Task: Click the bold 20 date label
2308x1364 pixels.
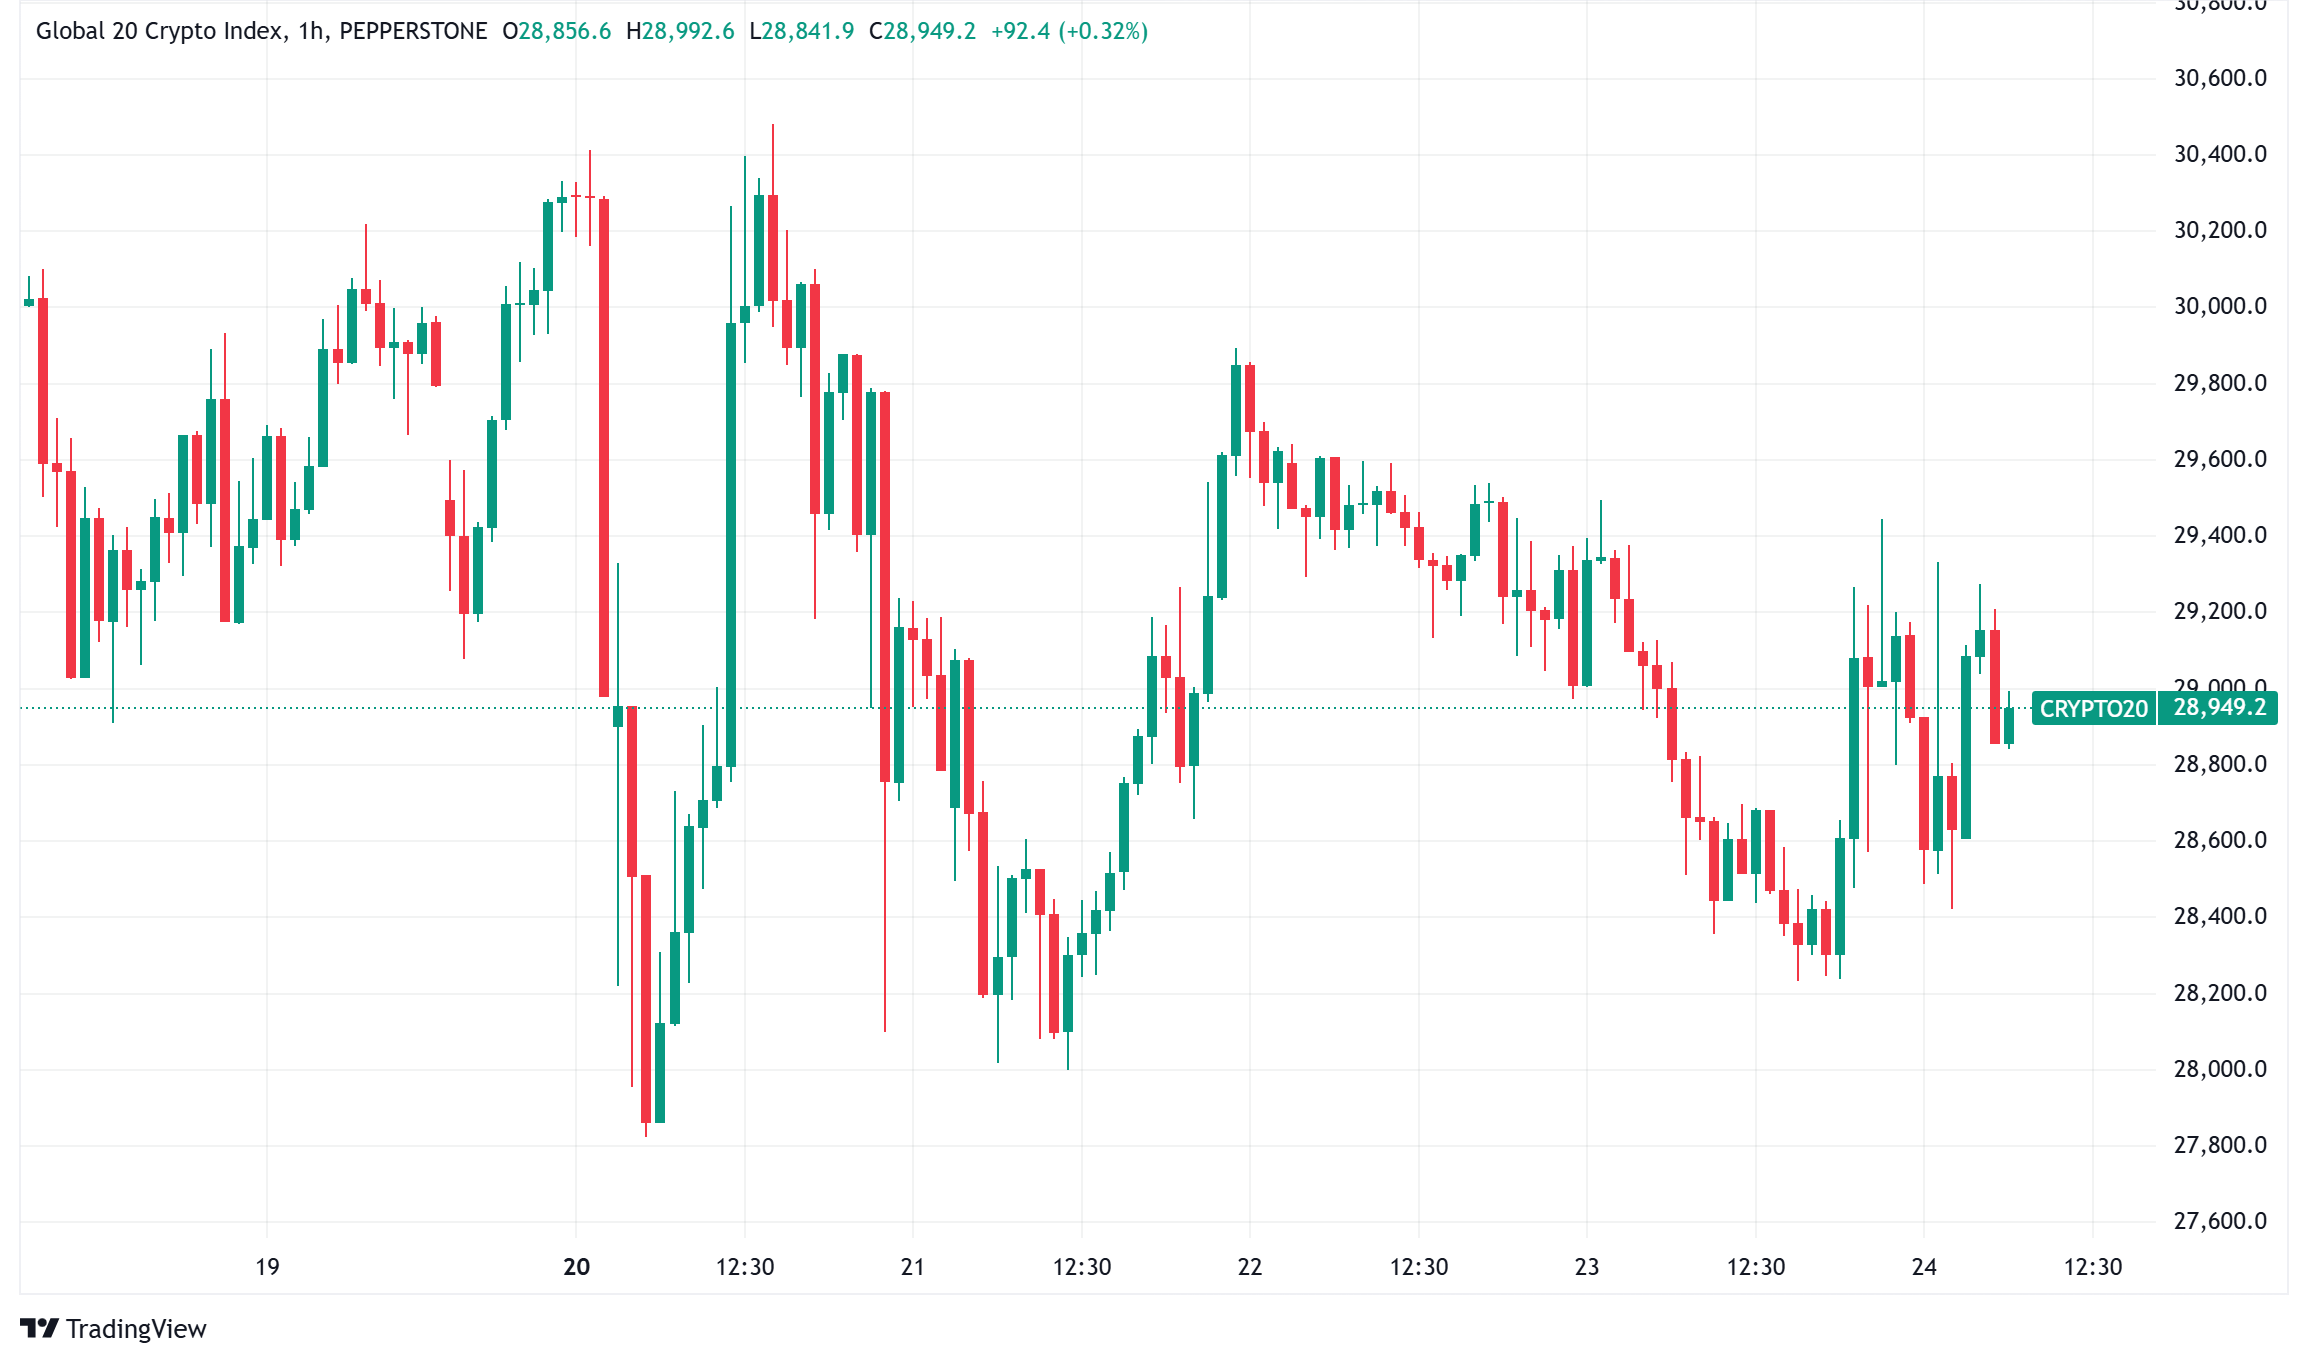Action: click(x=577, y=1267)
